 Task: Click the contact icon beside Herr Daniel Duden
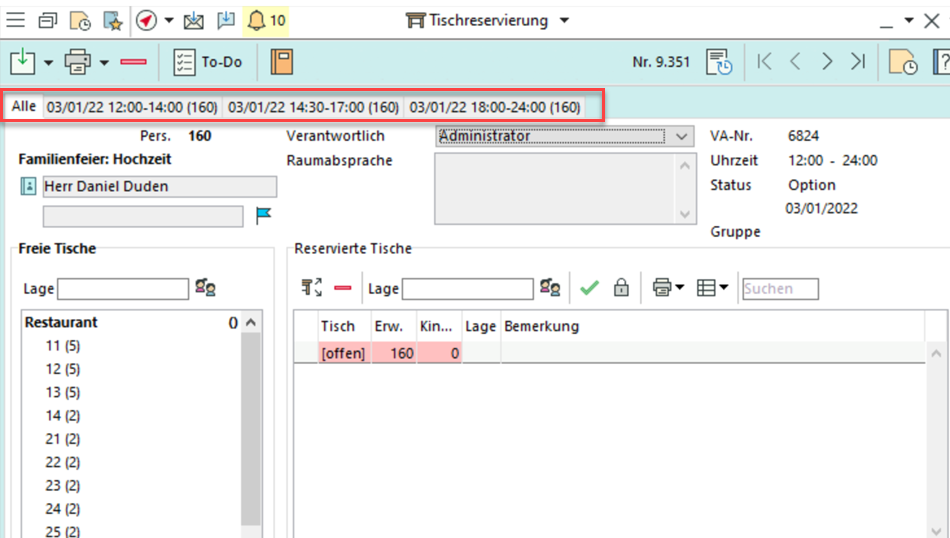(x=28, y=187)
